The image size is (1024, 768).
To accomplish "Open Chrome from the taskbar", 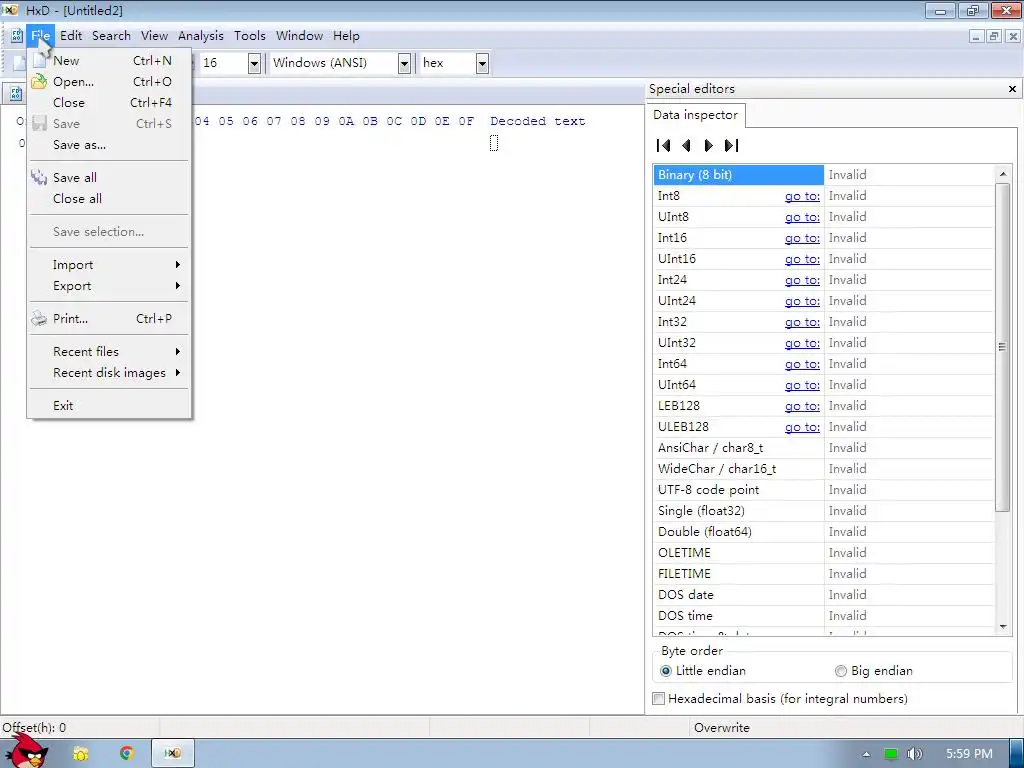I will pos(127,753).
